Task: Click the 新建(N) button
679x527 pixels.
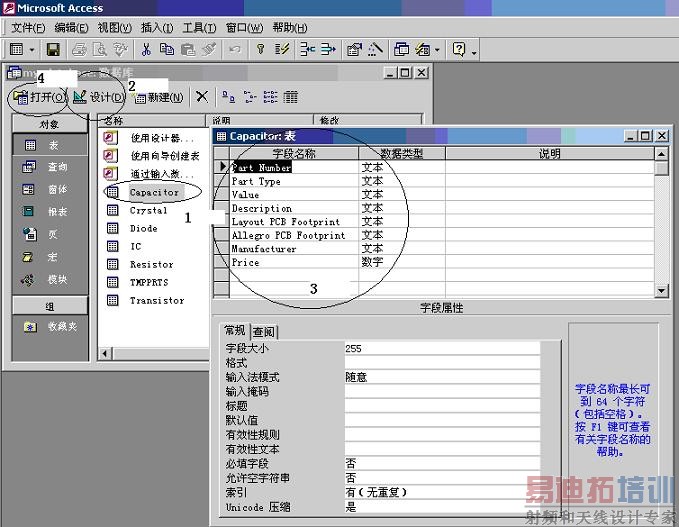Action: click(158, 97)
